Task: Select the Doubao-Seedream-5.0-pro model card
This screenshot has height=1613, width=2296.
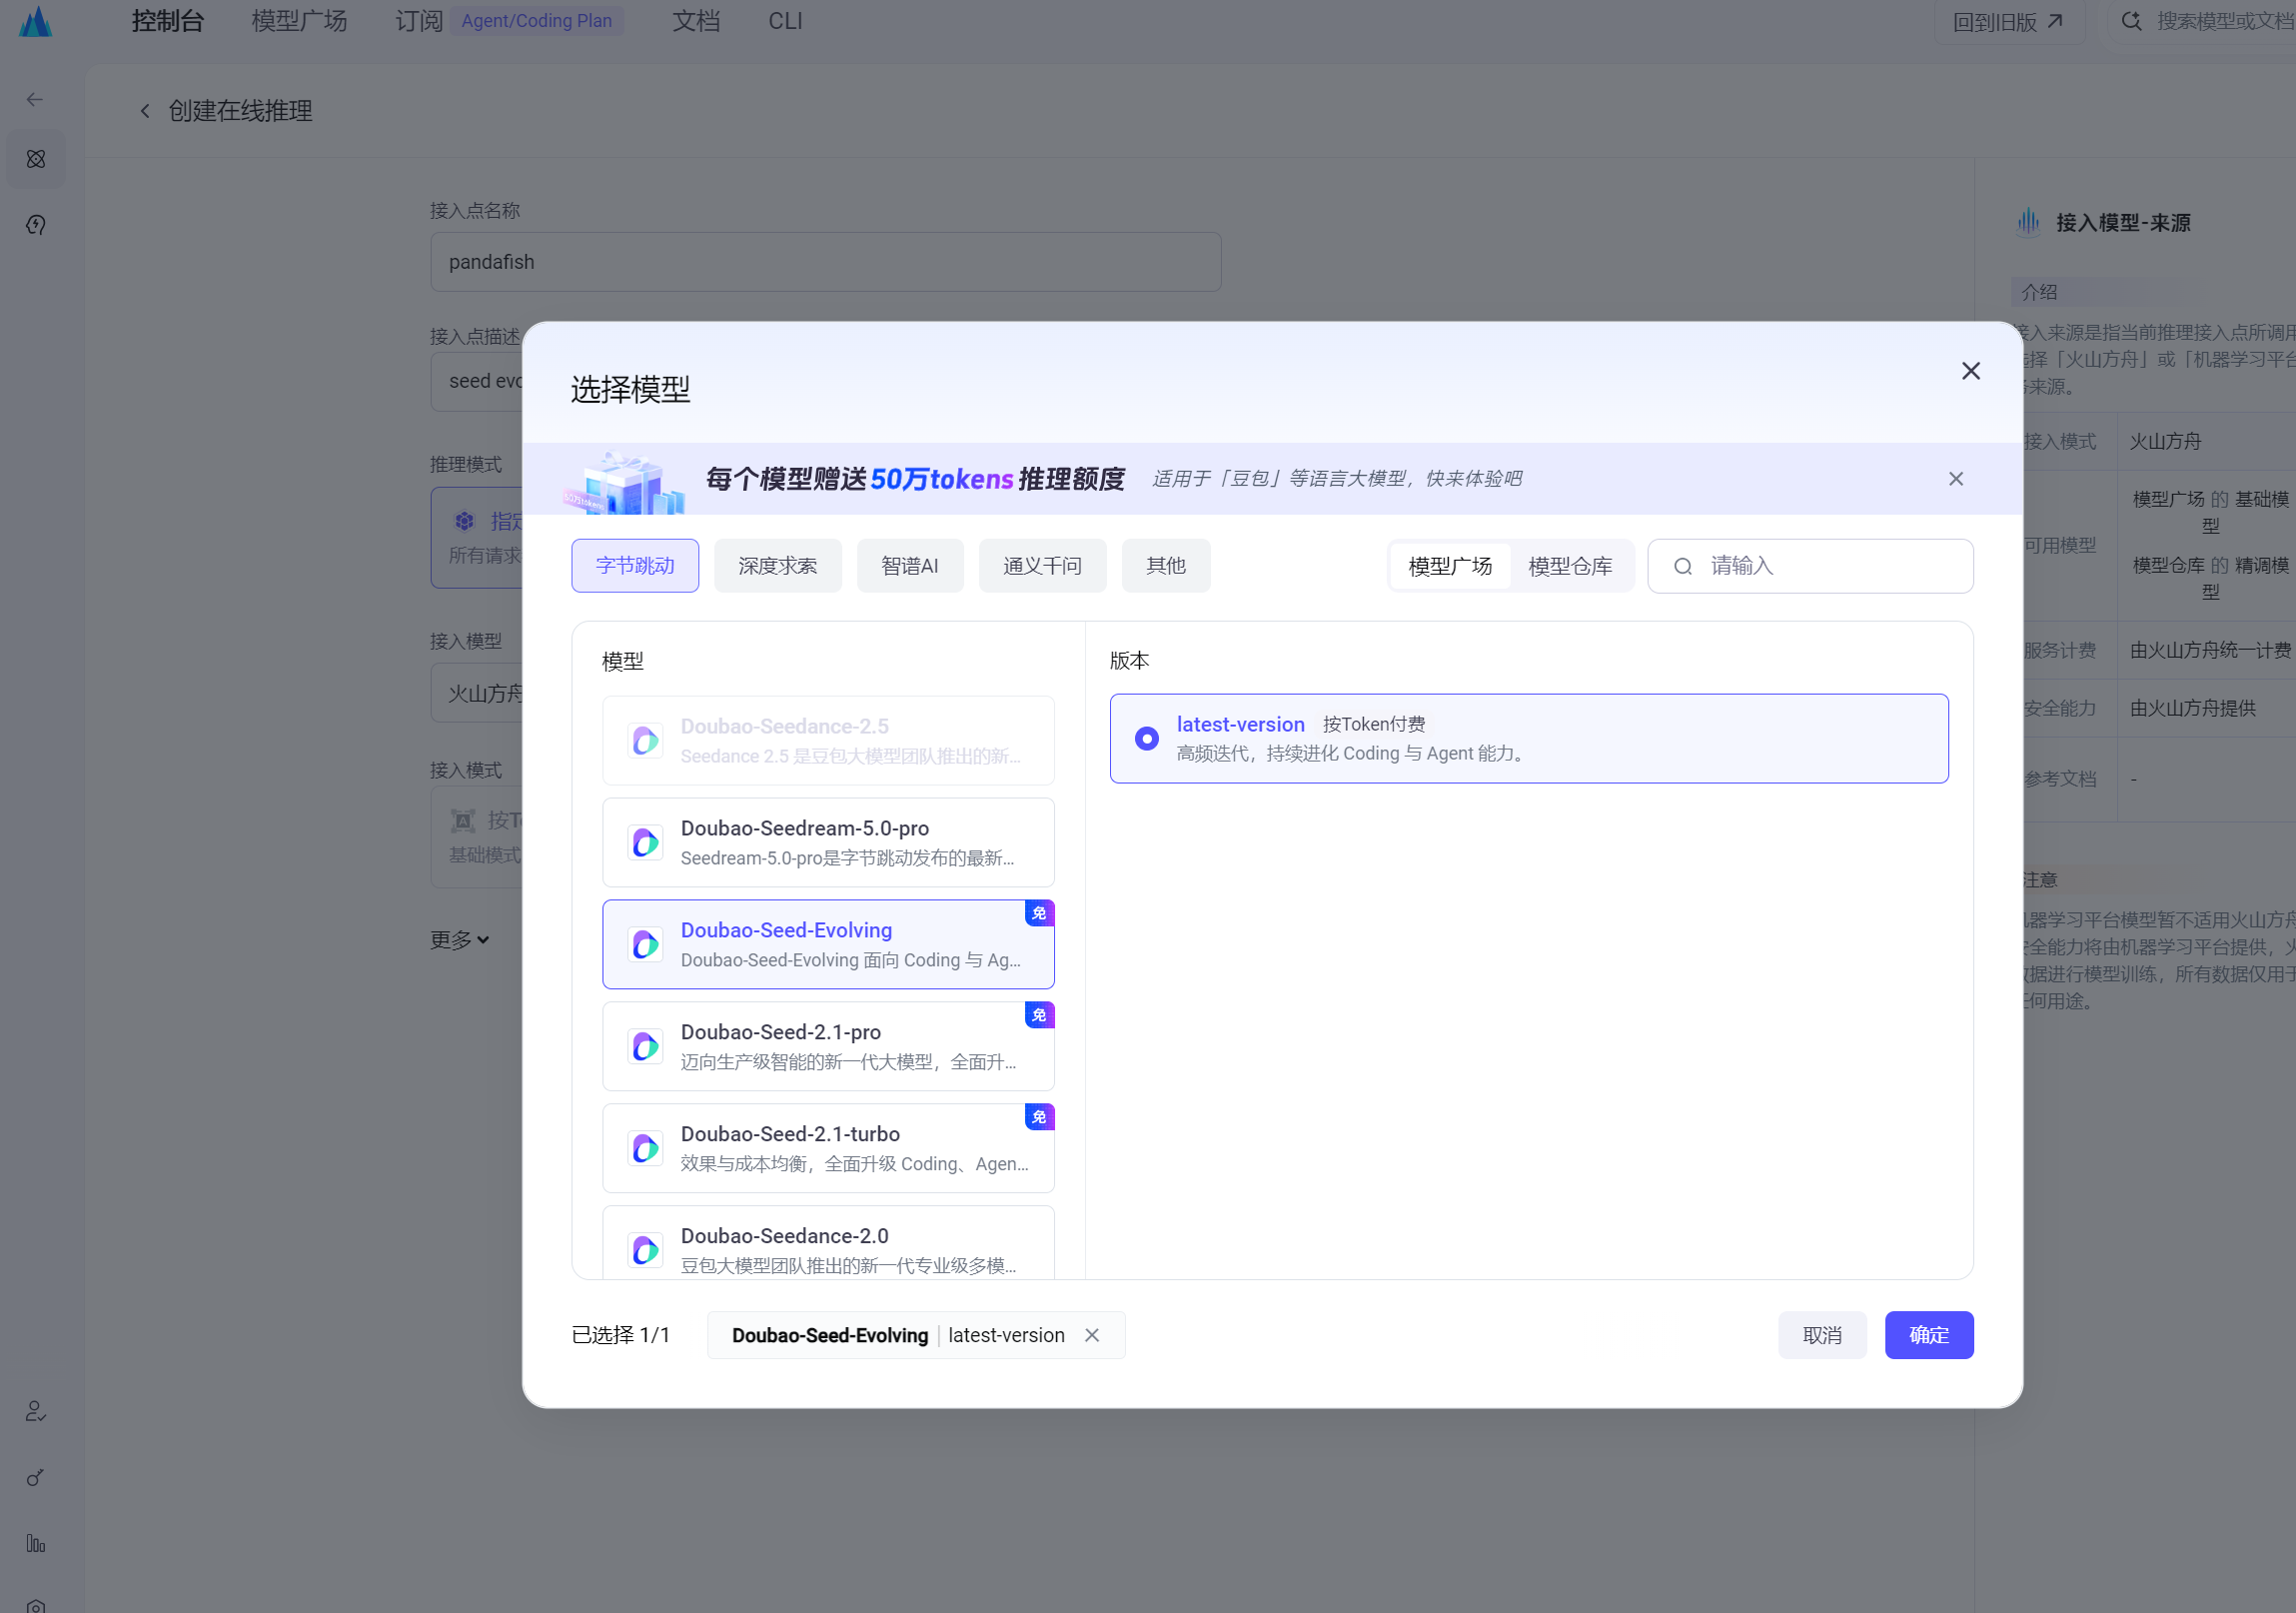Action: tap(828, 842)
